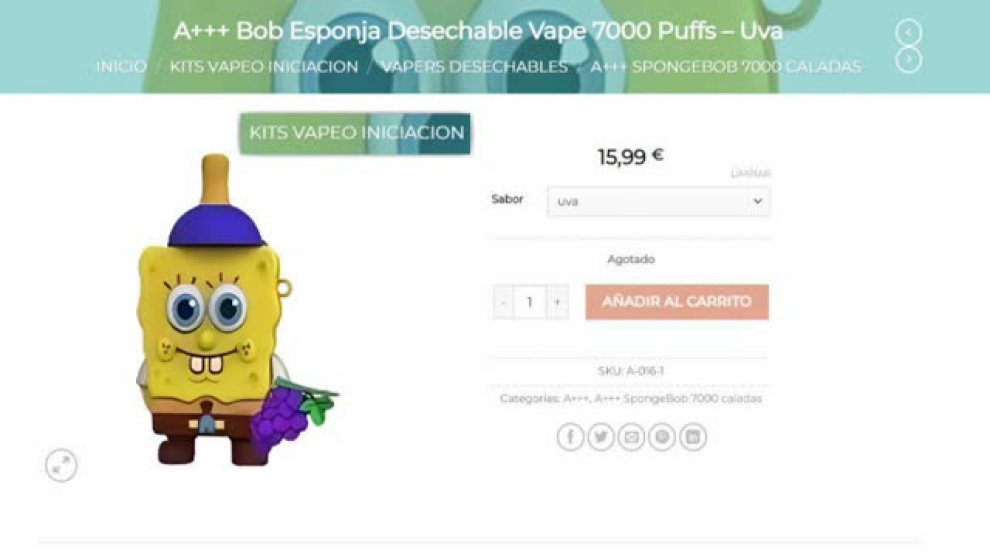The height and width of the screenshot is (557, 990).
Task: Open the SpongeBob vape product image
Action: 234,309
